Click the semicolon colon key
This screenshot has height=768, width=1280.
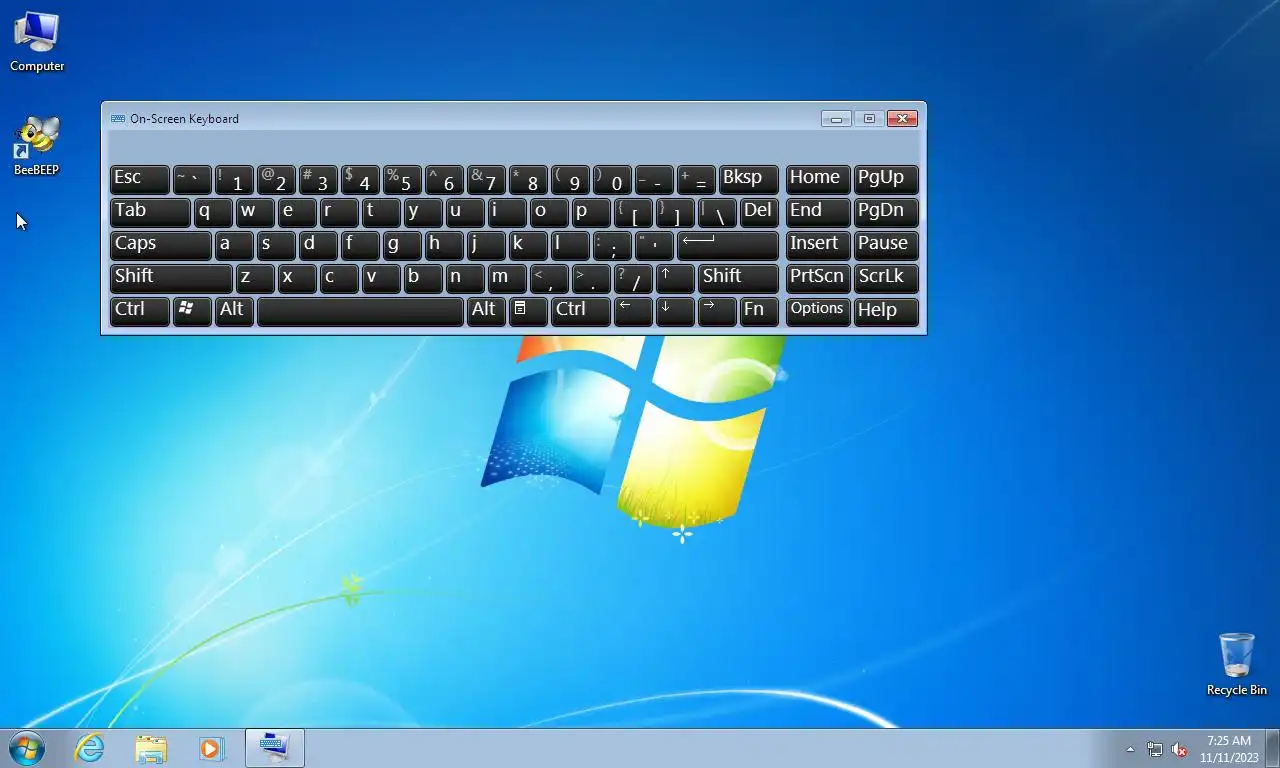pyautogui.click(x=612, y=245)
